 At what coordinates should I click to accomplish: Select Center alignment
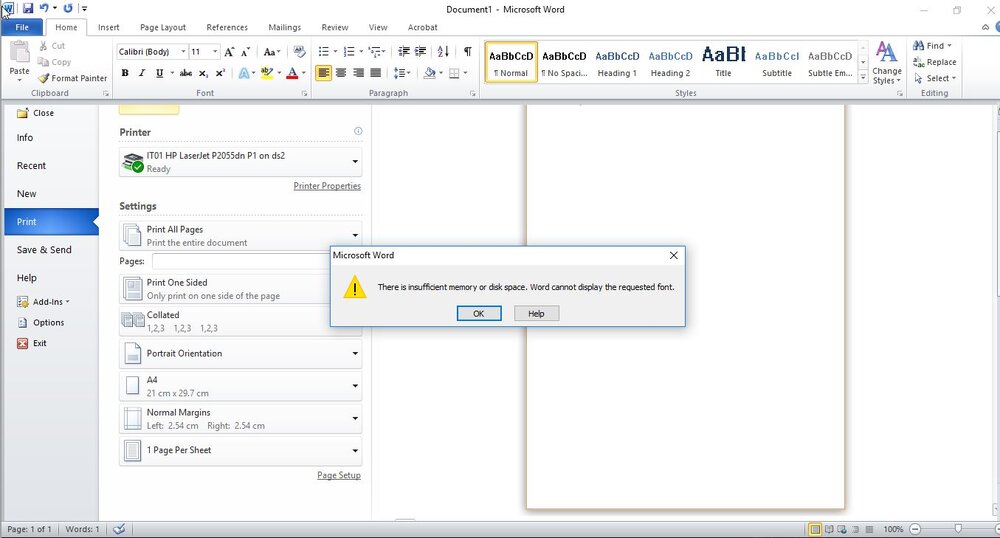[x=341, y=73]
